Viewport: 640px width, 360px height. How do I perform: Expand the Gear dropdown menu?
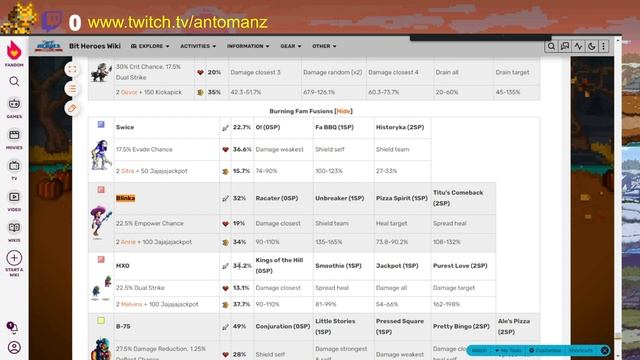[291, 46]
